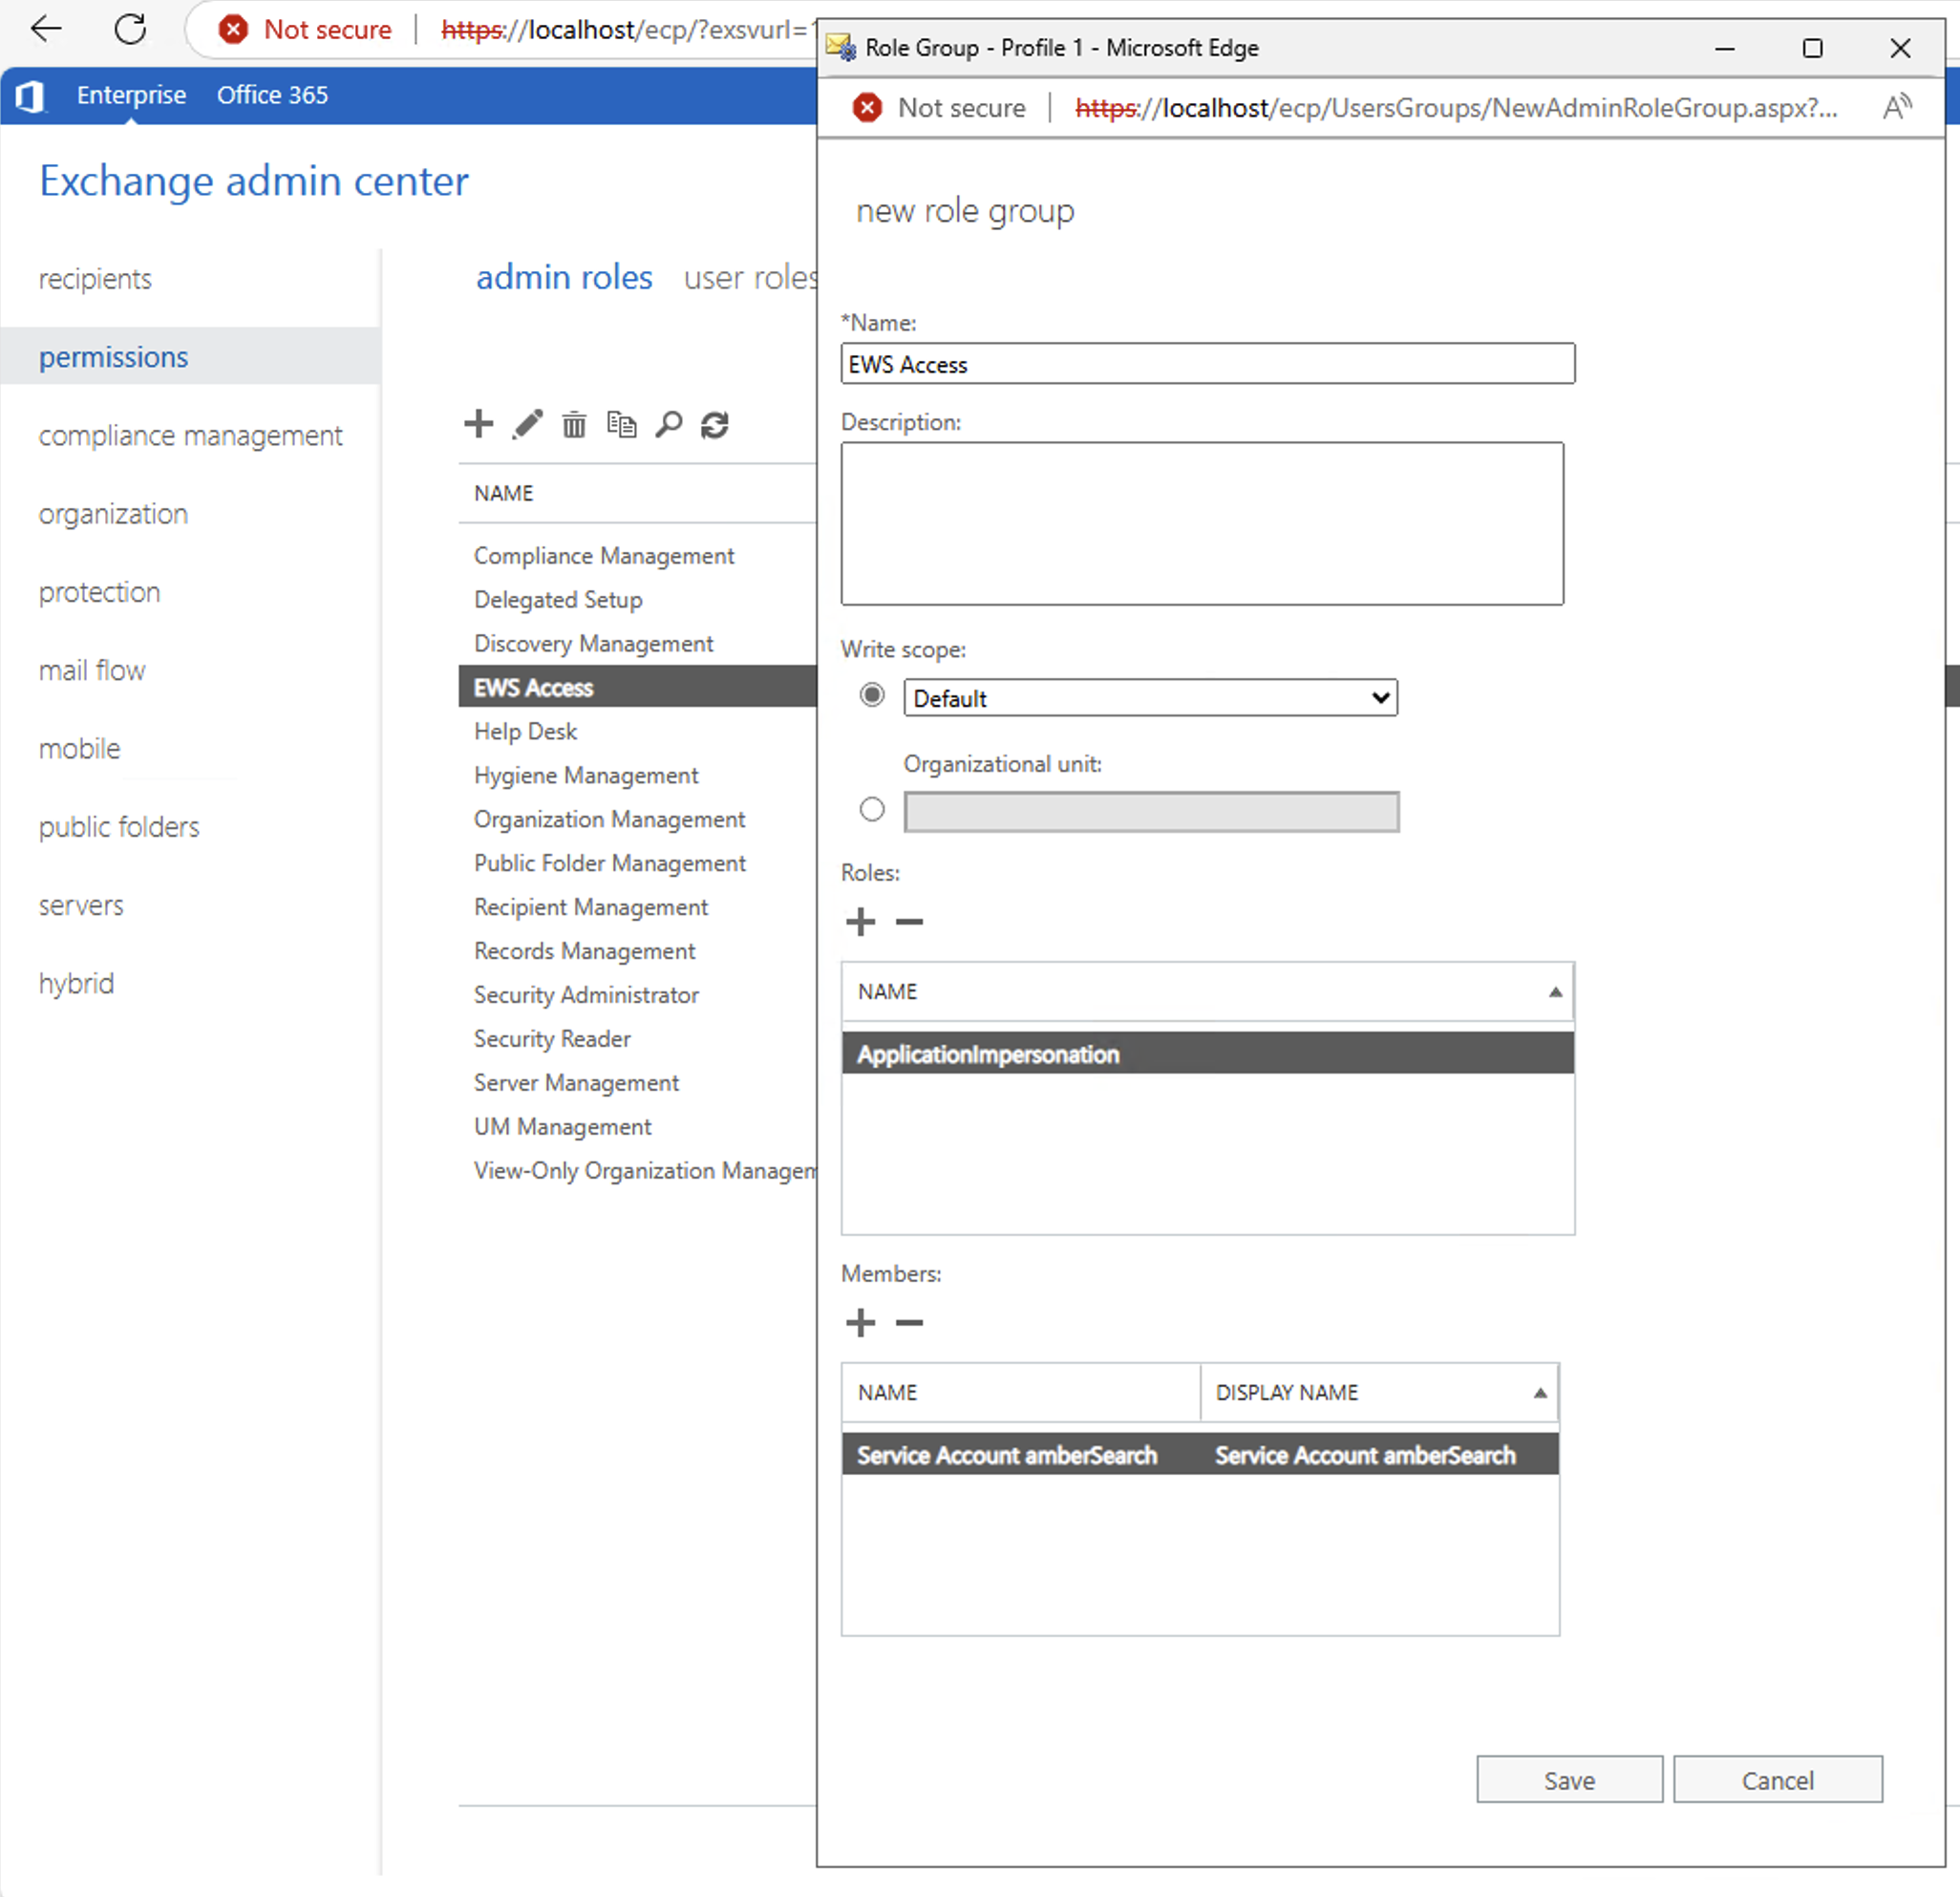Screen dimensions: 1960x1897
Task: Select Records Management role group
Action: [584, 951]
